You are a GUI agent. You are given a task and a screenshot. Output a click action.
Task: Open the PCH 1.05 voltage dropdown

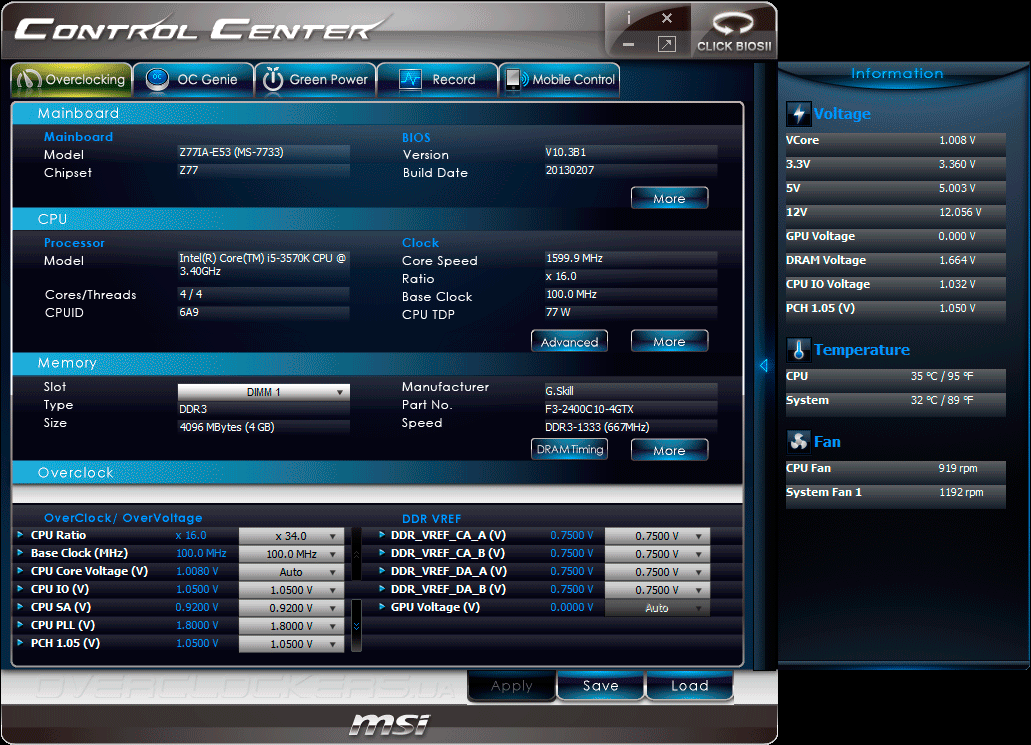coord(291,644)
